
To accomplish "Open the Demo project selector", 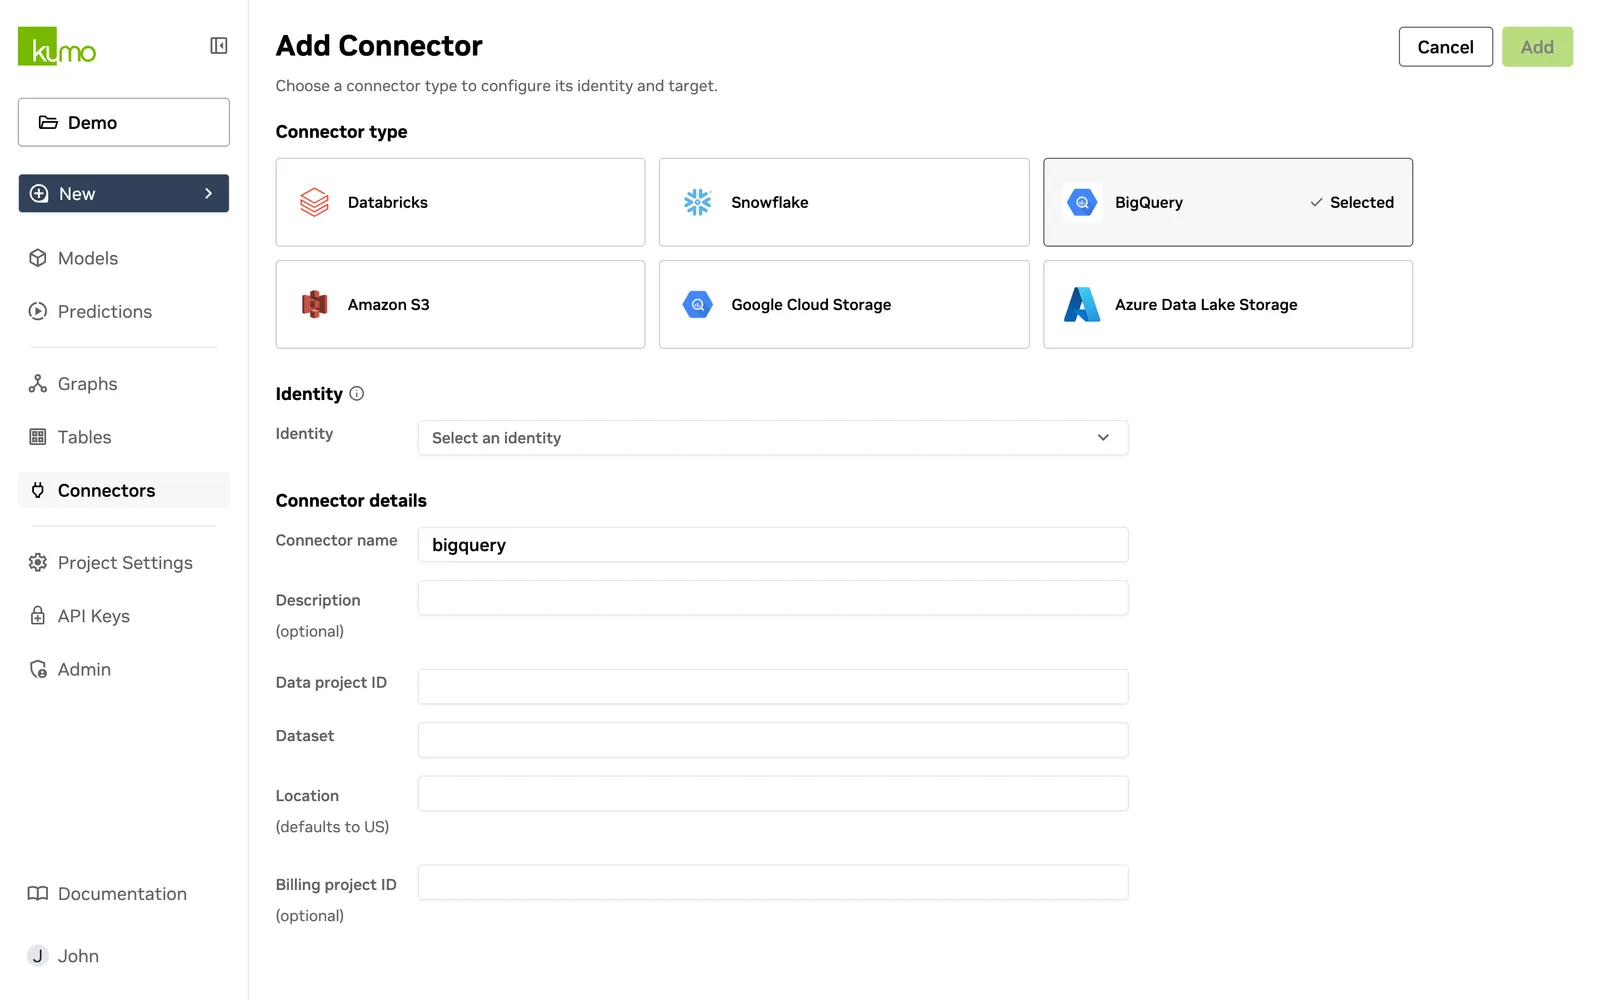I will pos(124,122).
